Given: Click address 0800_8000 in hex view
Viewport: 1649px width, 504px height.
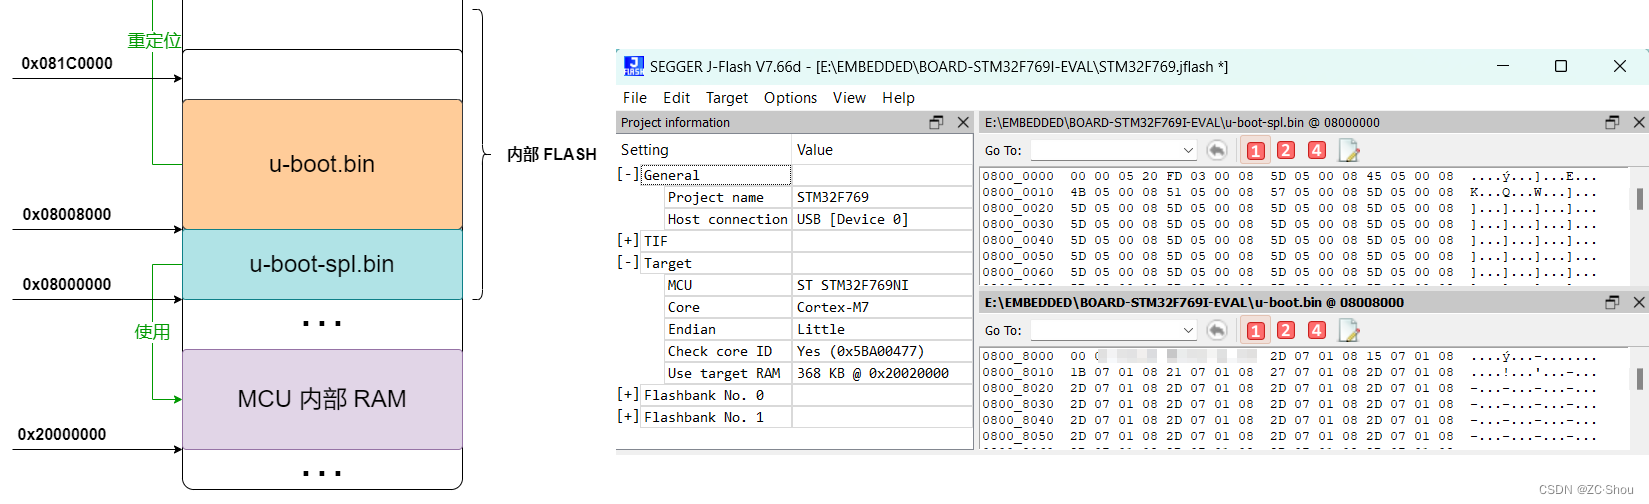Looking at the screenshot, I should coord(1018,356).
